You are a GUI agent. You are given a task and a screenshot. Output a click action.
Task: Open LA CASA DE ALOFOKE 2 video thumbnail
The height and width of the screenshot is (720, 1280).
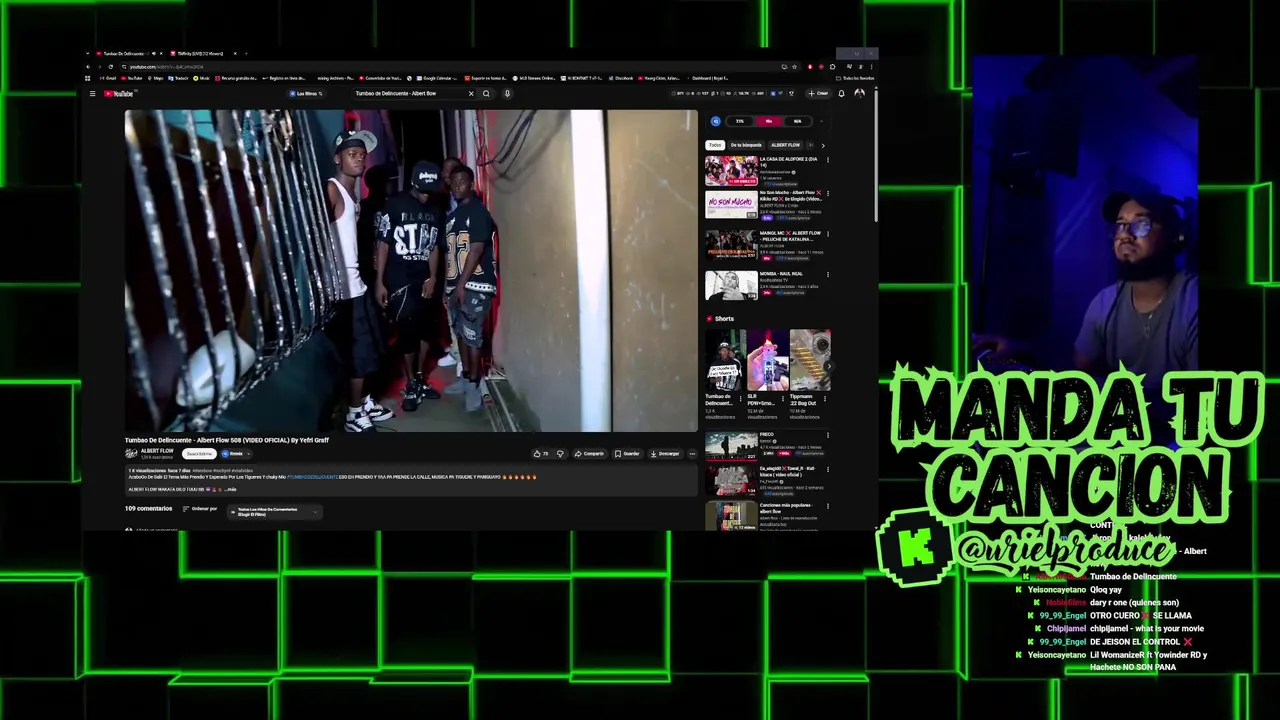tap(731, 171)
